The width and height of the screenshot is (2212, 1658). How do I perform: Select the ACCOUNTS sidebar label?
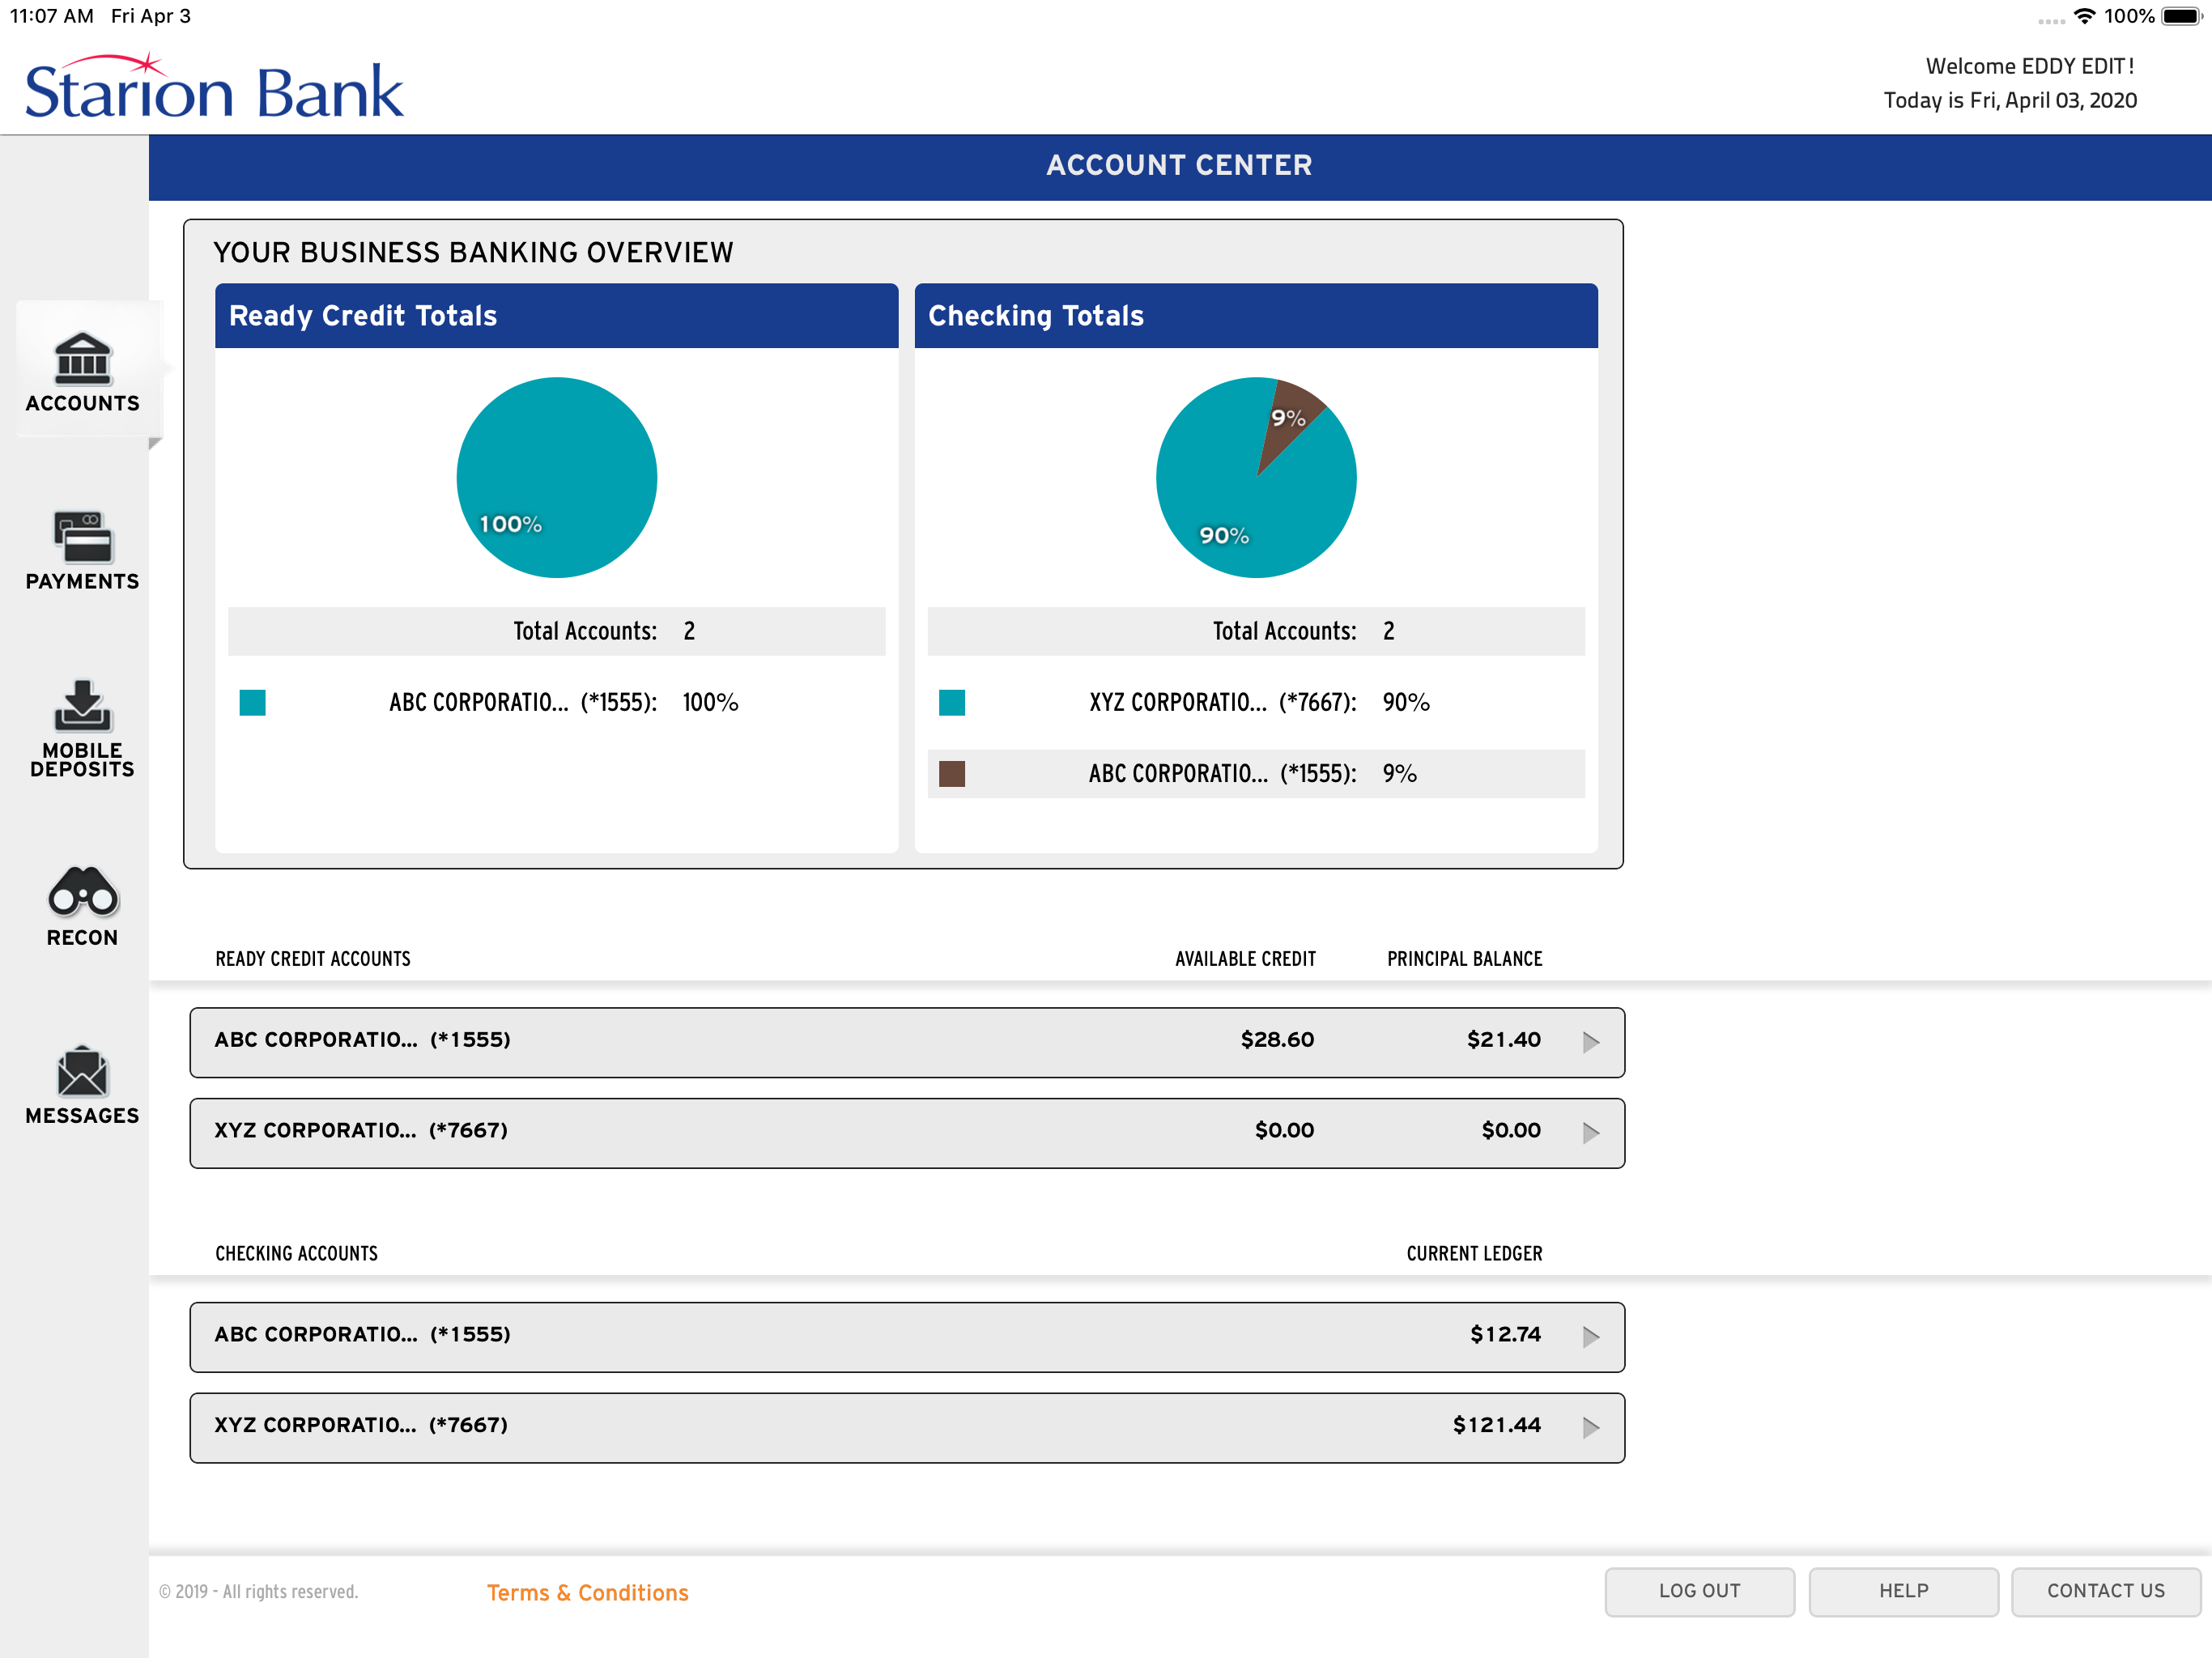tap(82, 403)
